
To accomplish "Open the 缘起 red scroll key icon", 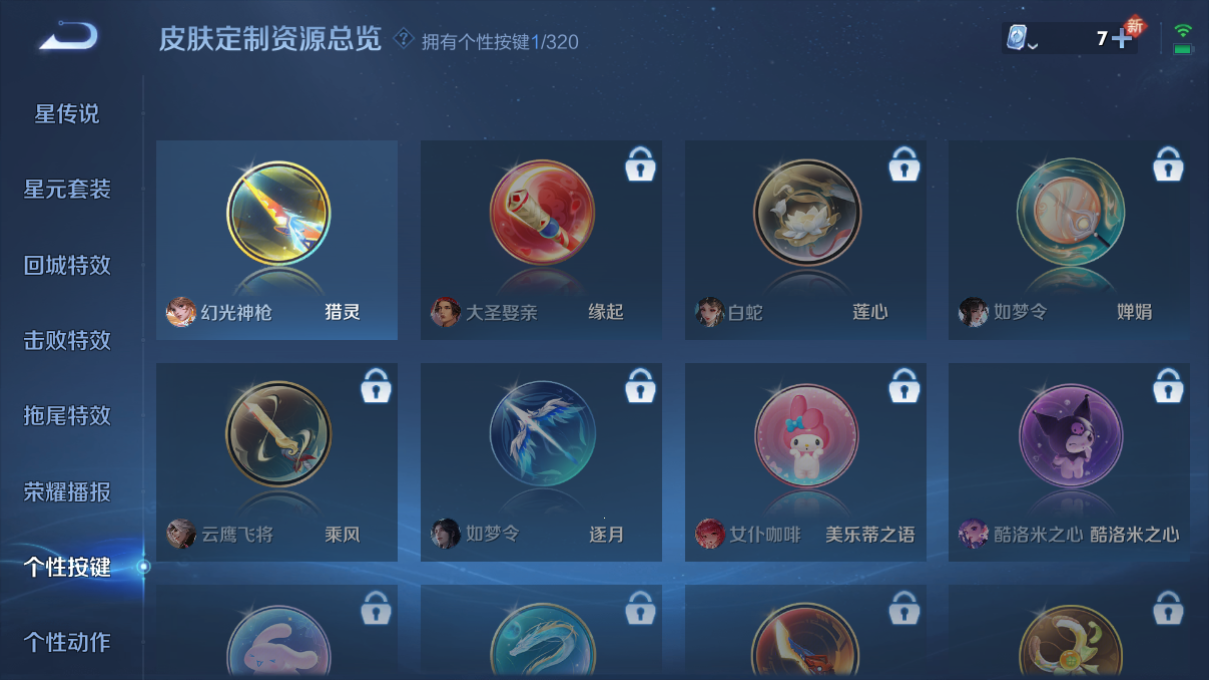I will (x=542, y=214).
